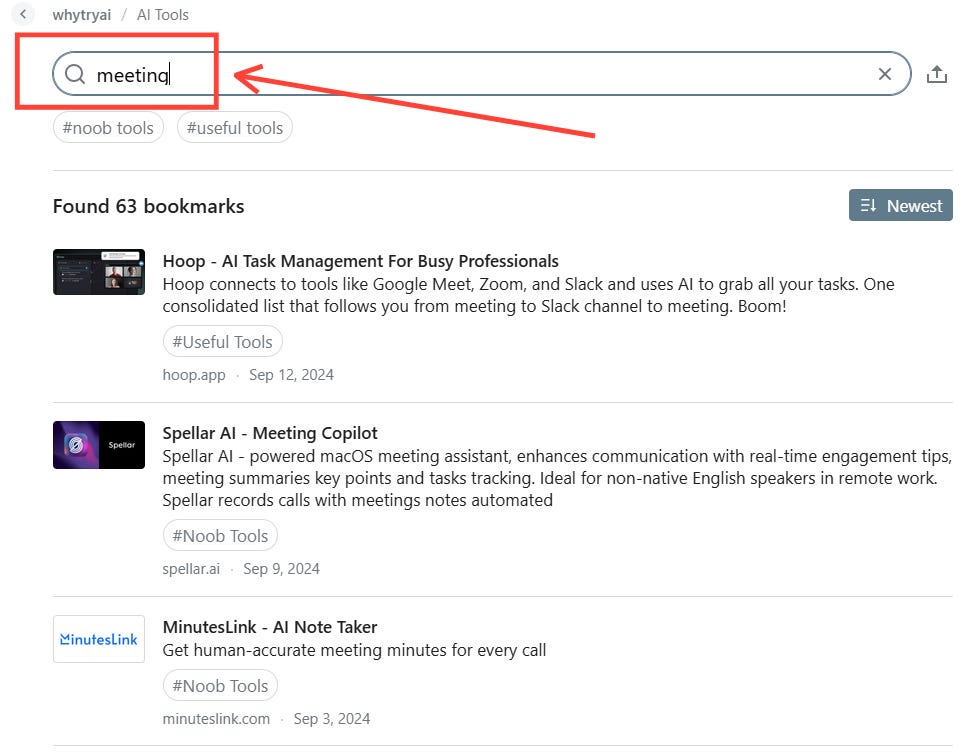Open the AI Tools breadcrumb
The width and height of the screenshot is (973, 756).
click(163, 14)
